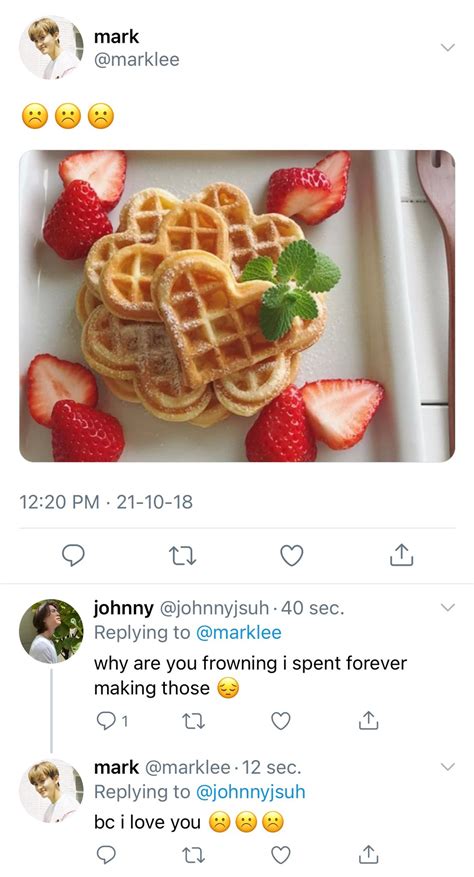
Task: View the waffle and strawberries photo
Action: (x=237, y=306)
